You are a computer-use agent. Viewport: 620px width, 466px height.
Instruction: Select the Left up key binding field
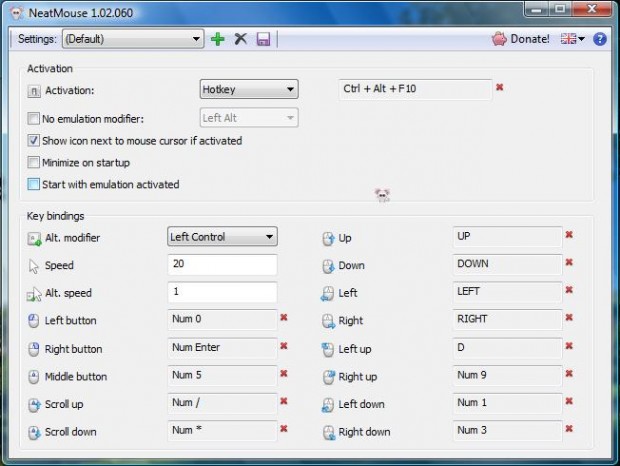click(504, 348)
